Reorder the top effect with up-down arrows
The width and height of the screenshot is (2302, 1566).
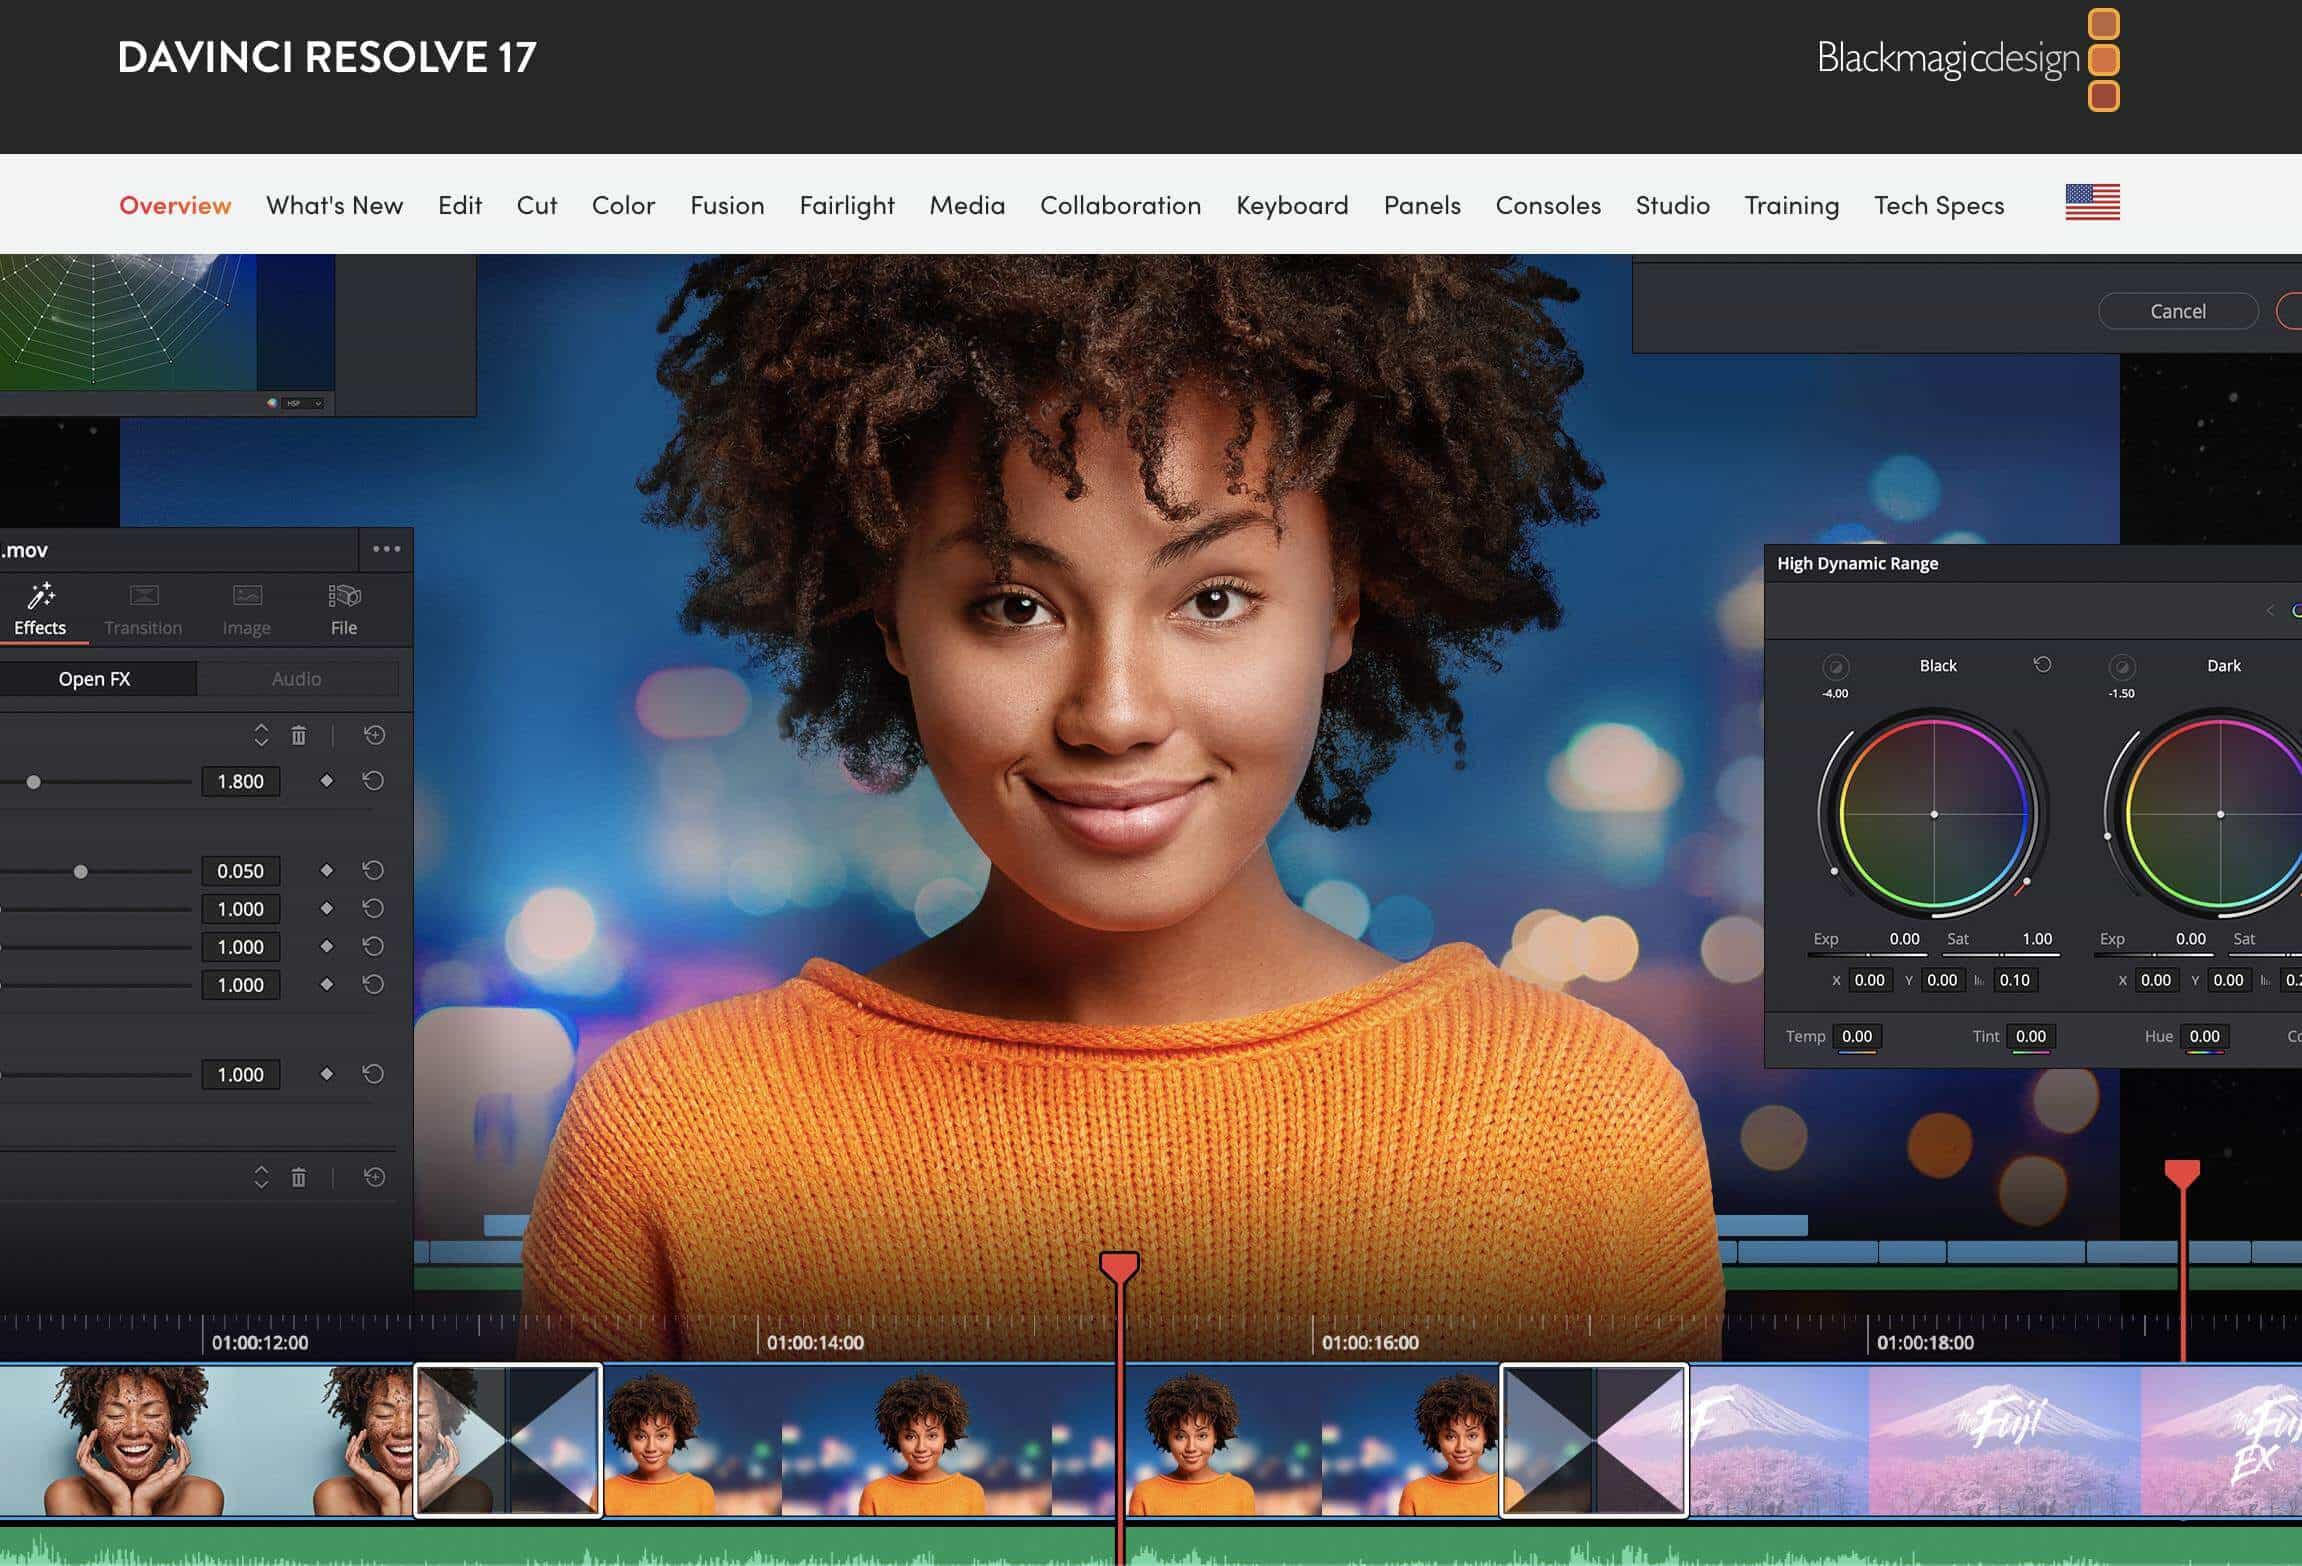[261, 736]
